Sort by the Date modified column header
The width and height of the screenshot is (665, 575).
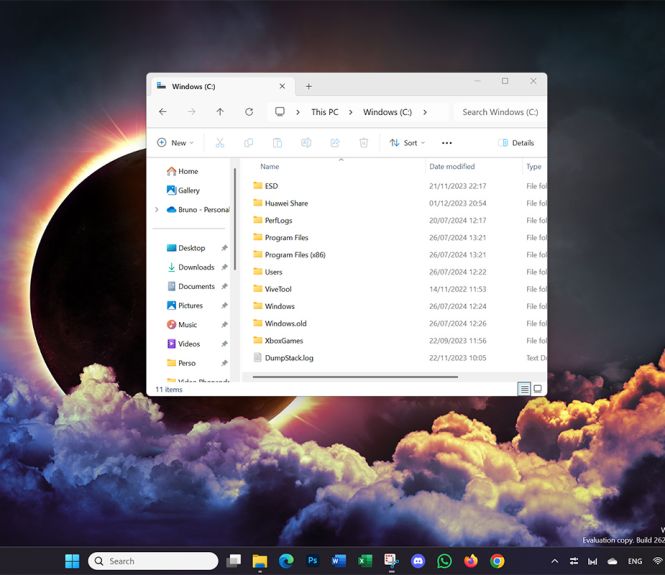point(452,167)
